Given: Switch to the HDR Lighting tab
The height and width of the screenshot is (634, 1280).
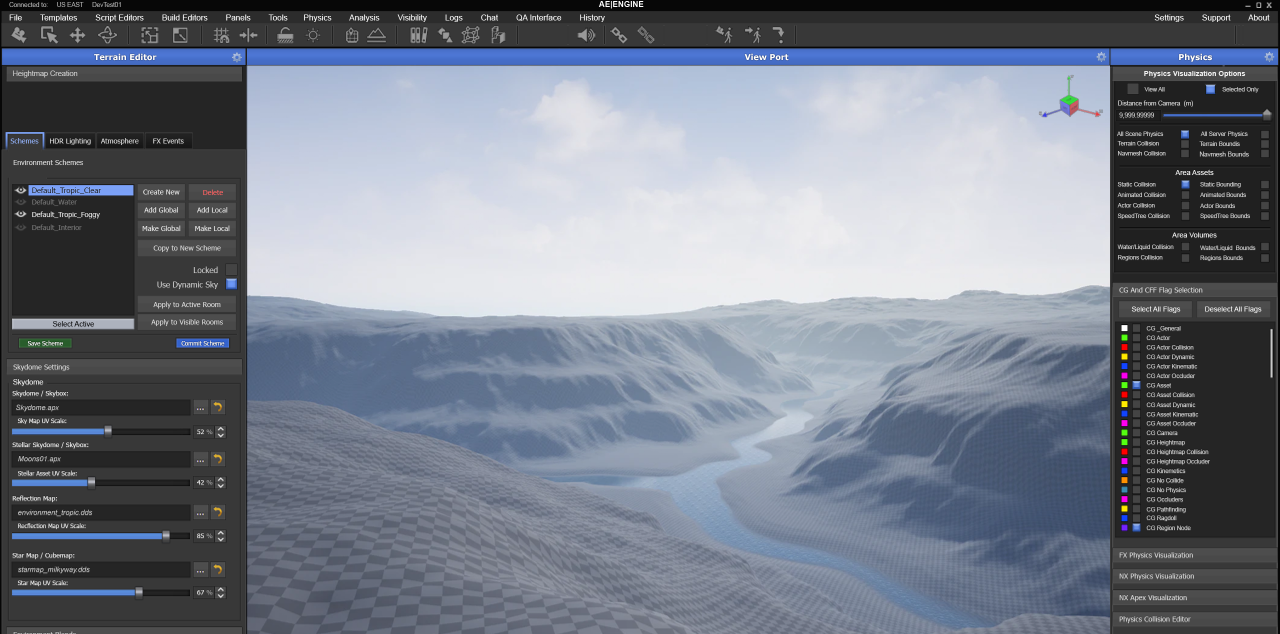Looking at the screenshot, I should point(70,141).
